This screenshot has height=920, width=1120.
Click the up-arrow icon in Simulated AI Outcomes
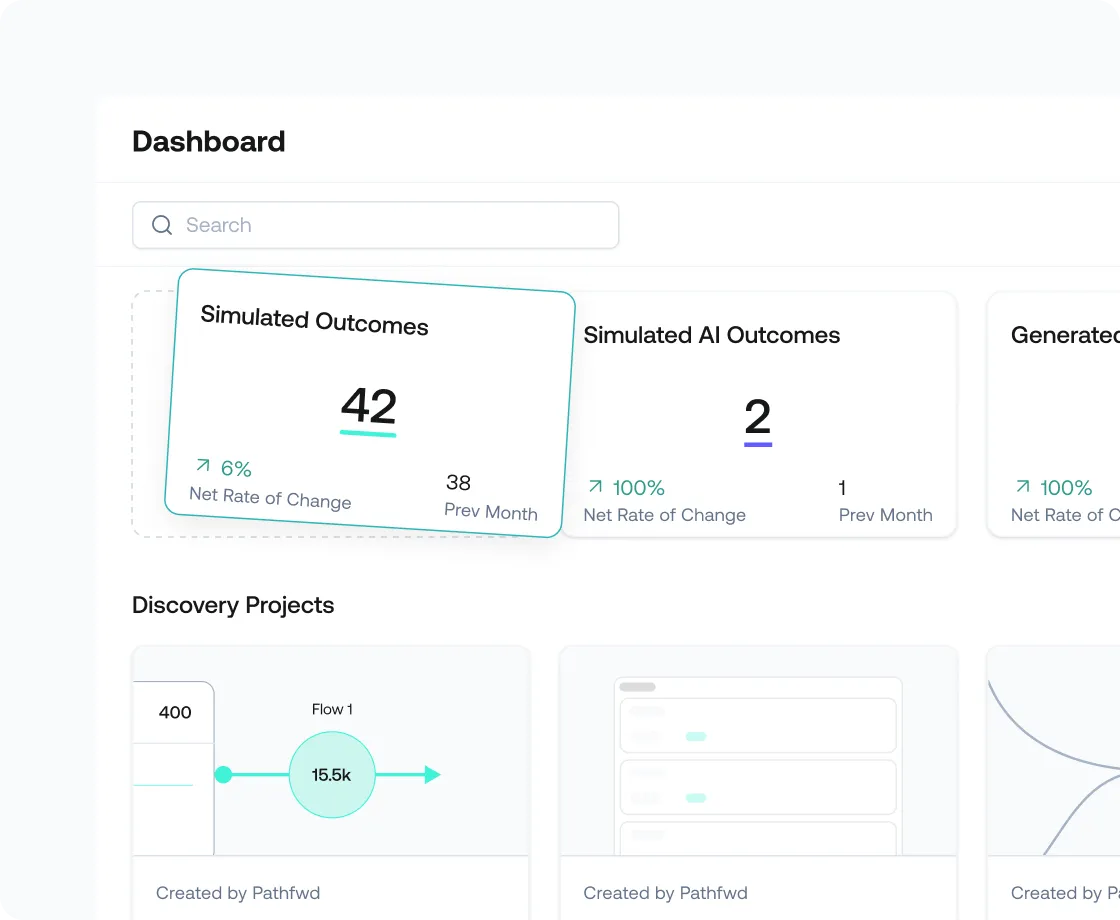[595, 486]
